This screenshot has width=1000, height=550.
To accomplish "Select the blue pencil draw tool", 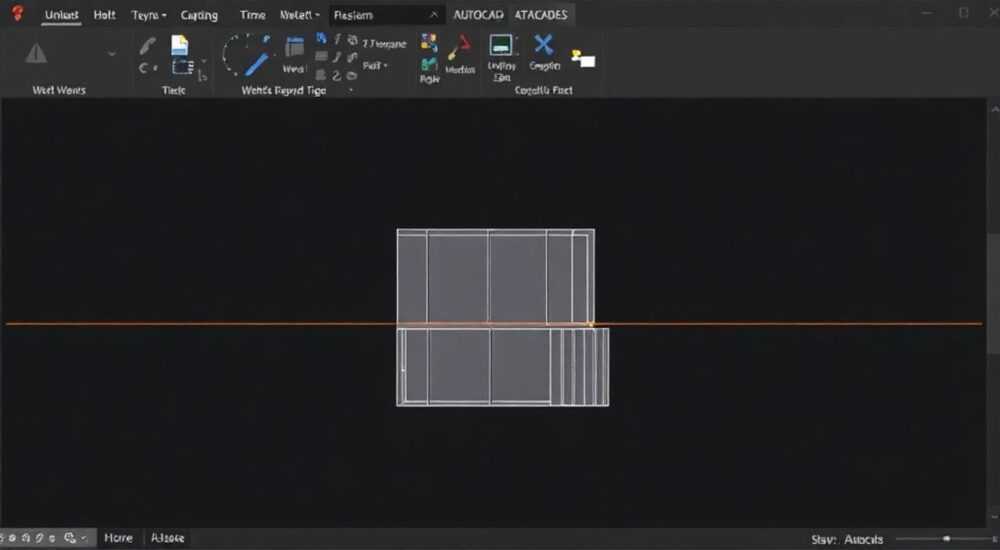I will [257, 64].
